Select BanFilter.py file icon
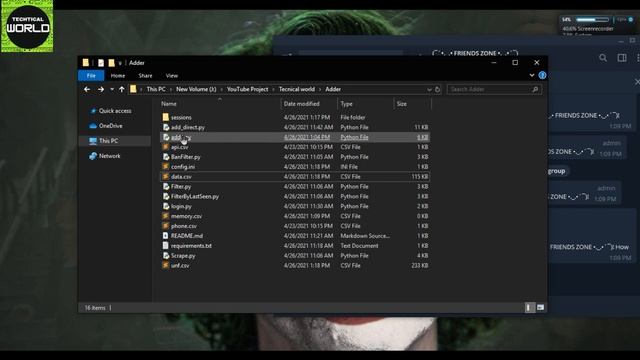 point(166,157)
